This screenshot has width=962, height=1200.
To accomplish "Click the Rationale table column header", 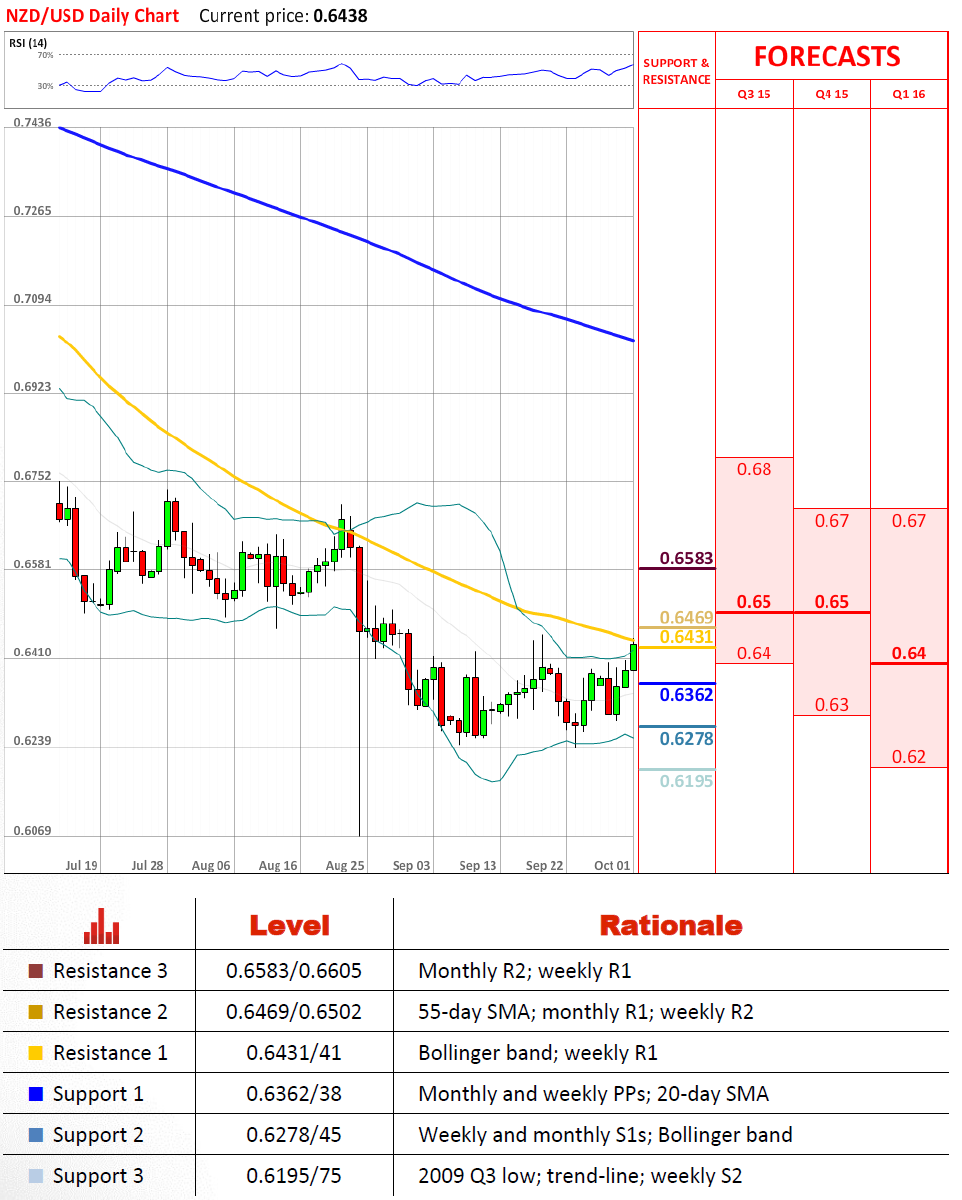I will 671,926.
